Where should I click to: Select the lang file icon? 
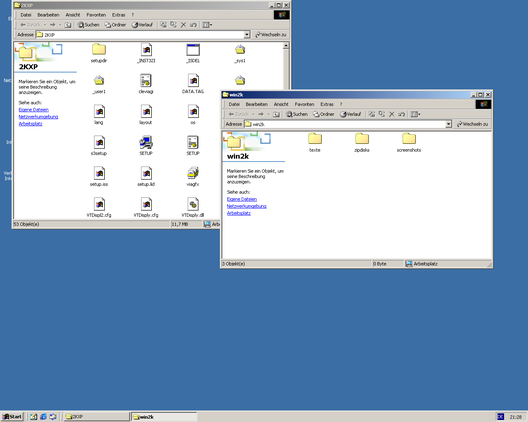[x=99, y=112]
